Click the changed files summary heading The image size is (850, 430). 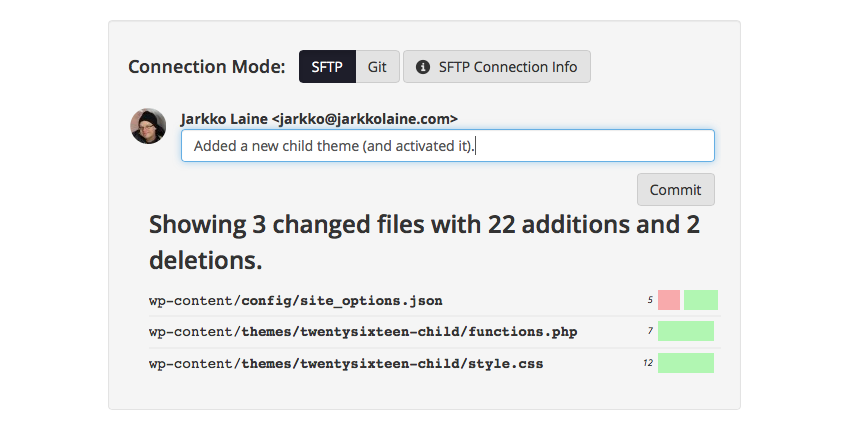(424, 242)
